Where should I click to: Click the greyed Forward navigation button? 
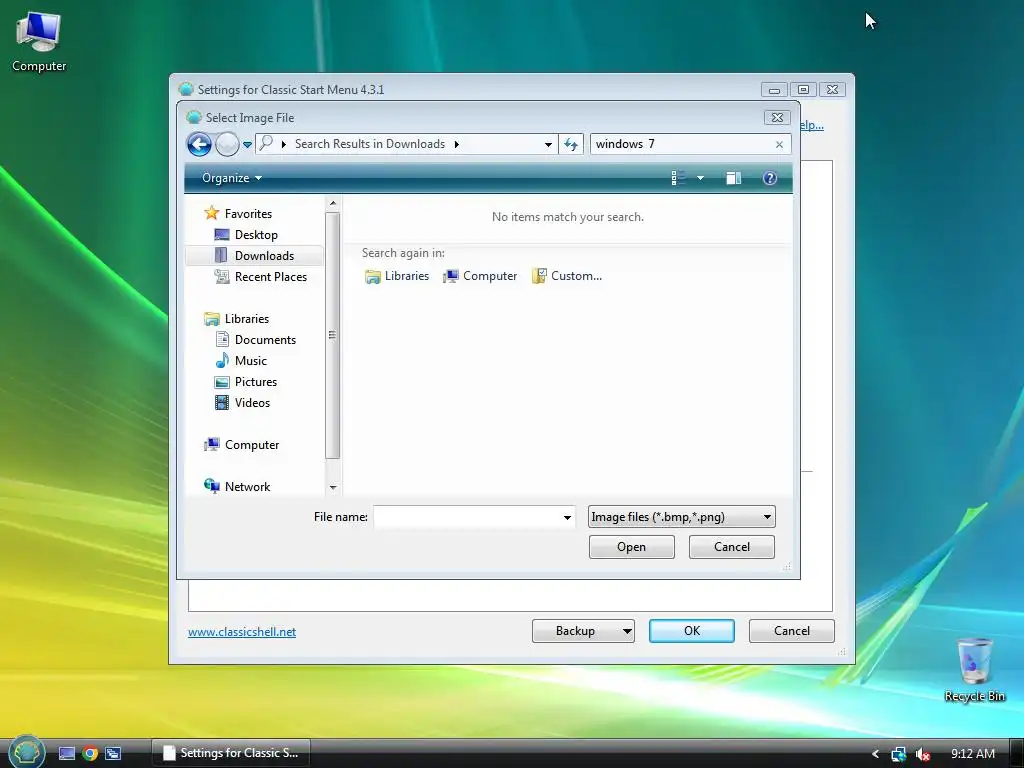(x=227, y=144)
